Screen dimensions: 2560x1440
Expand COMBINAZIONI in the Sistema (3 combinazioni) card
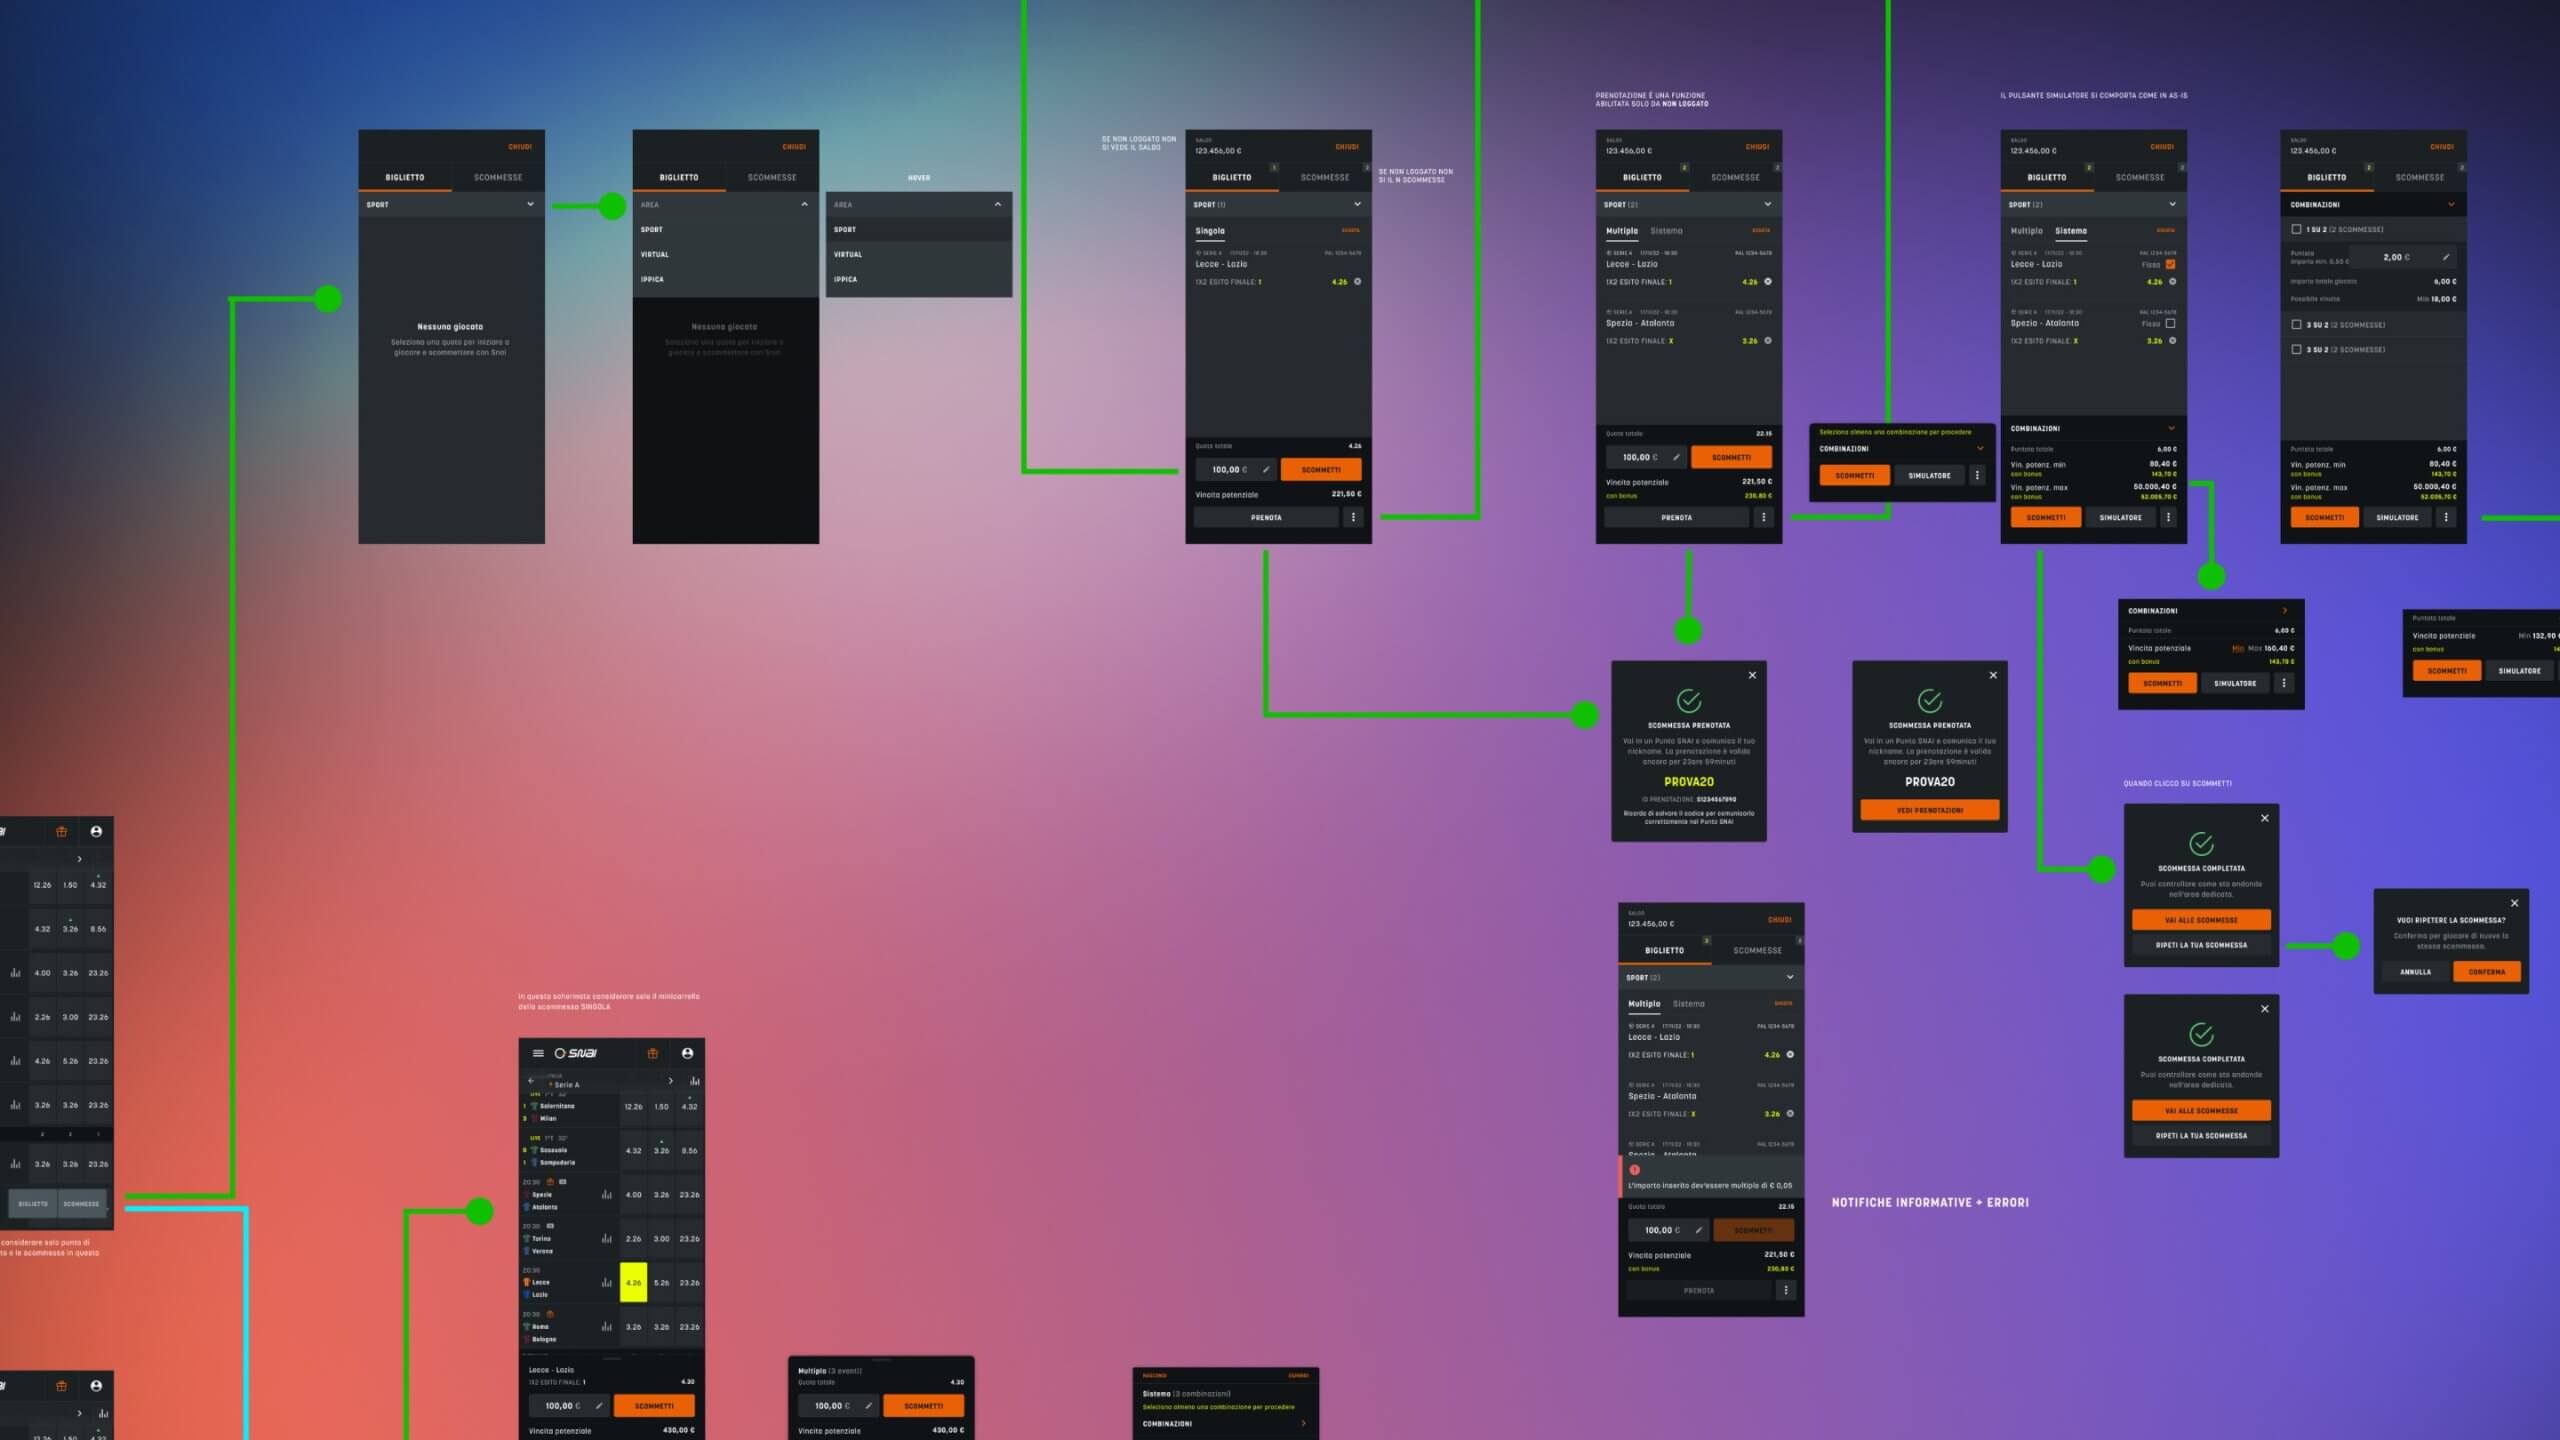point(1302,1423)
